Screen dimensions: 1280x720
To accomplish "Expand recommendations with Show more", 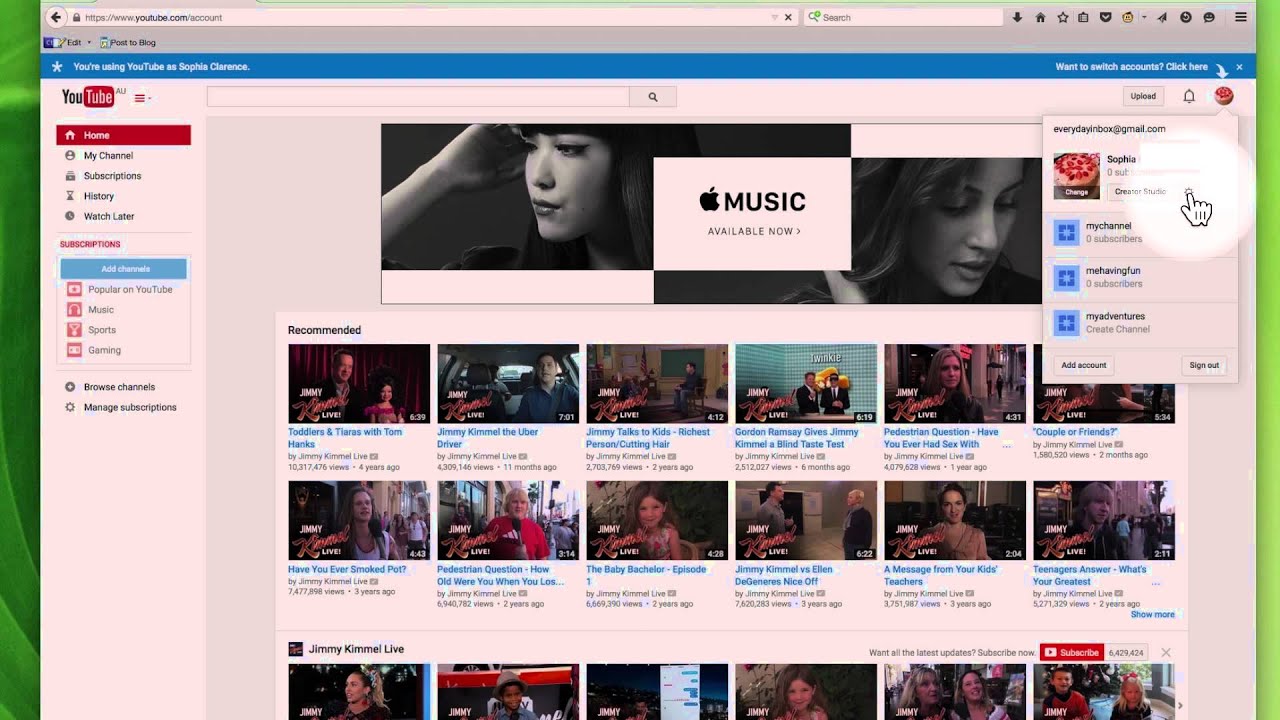I will click(x=1153, y=615).
